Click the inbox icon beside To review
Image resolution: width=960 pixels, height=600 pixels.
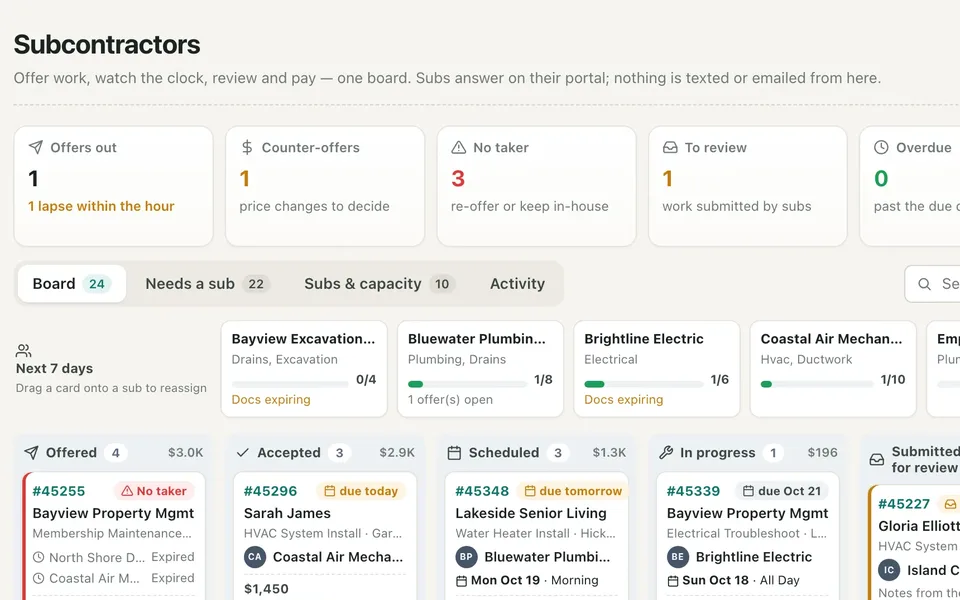(x=670, y=147)
